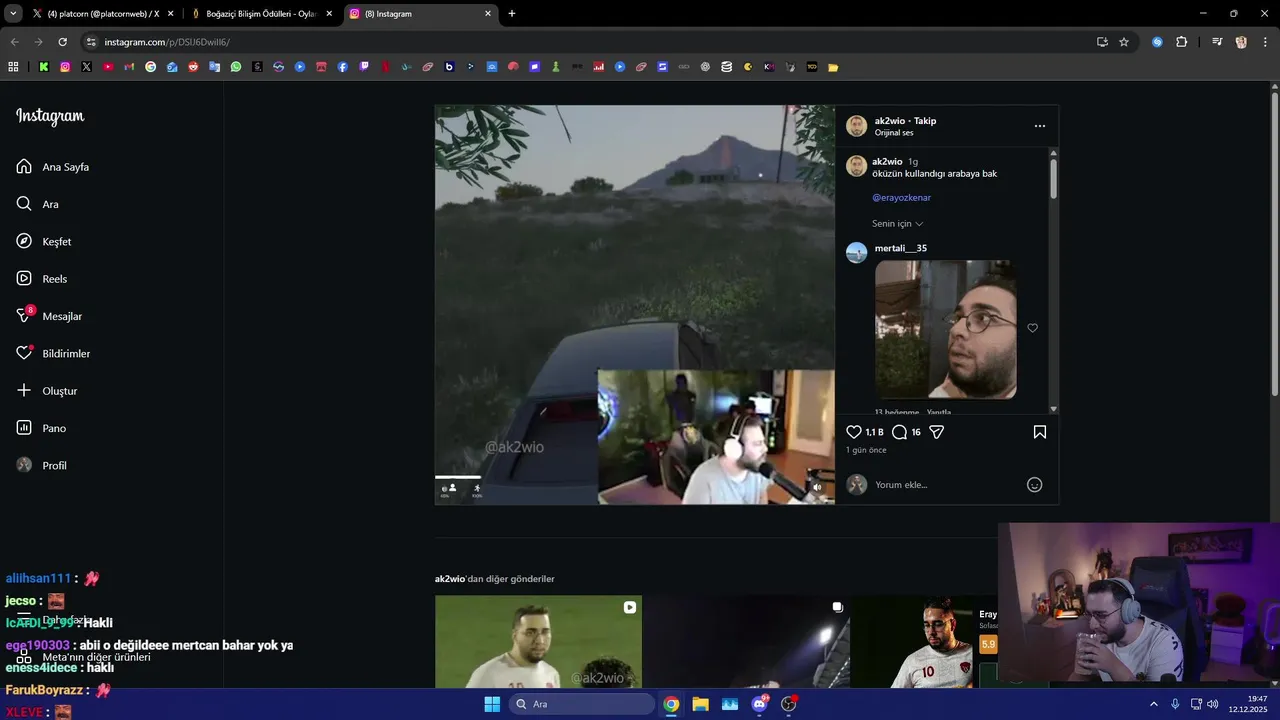This screenshot has width=1280, height=720.
Task: Open mertali__35's profile
Action: pyautogui.click(x=901, y=248)
